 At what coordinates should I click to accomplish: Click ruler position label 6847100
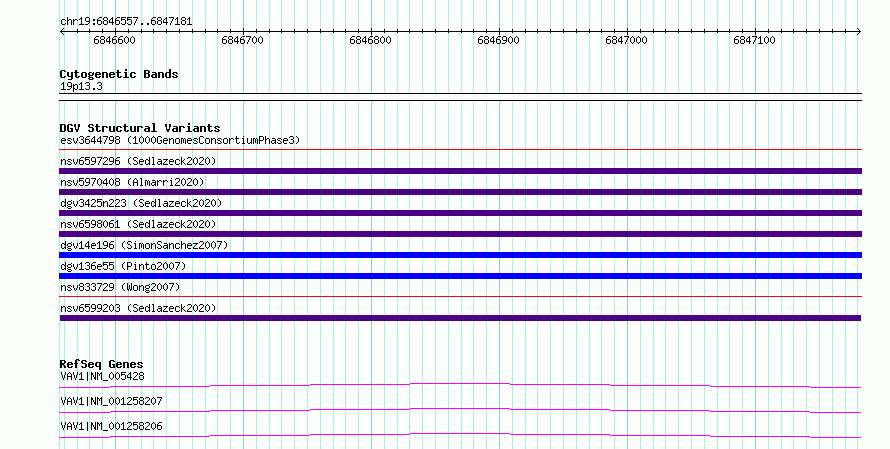click(754, 40)
